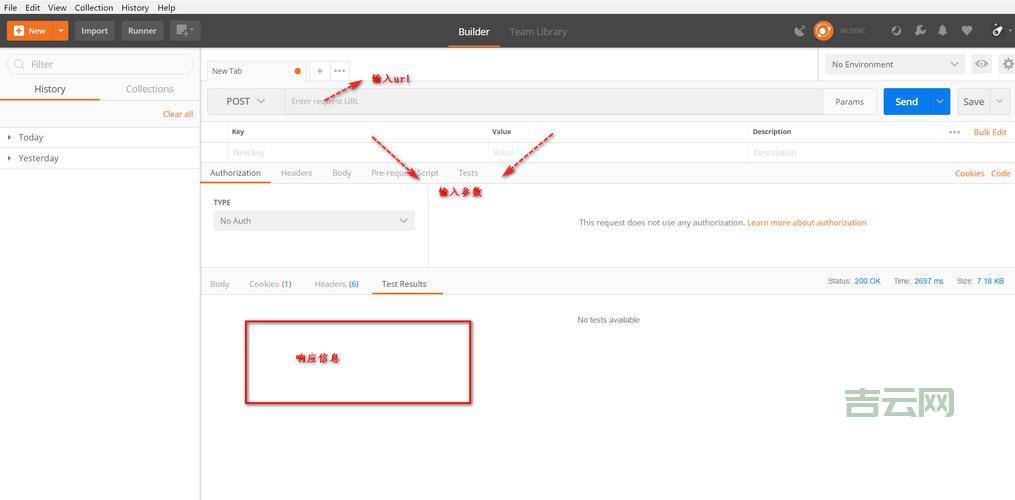Click the Enter request URL field
The image size is (1015, 500).
coord(550,101)
